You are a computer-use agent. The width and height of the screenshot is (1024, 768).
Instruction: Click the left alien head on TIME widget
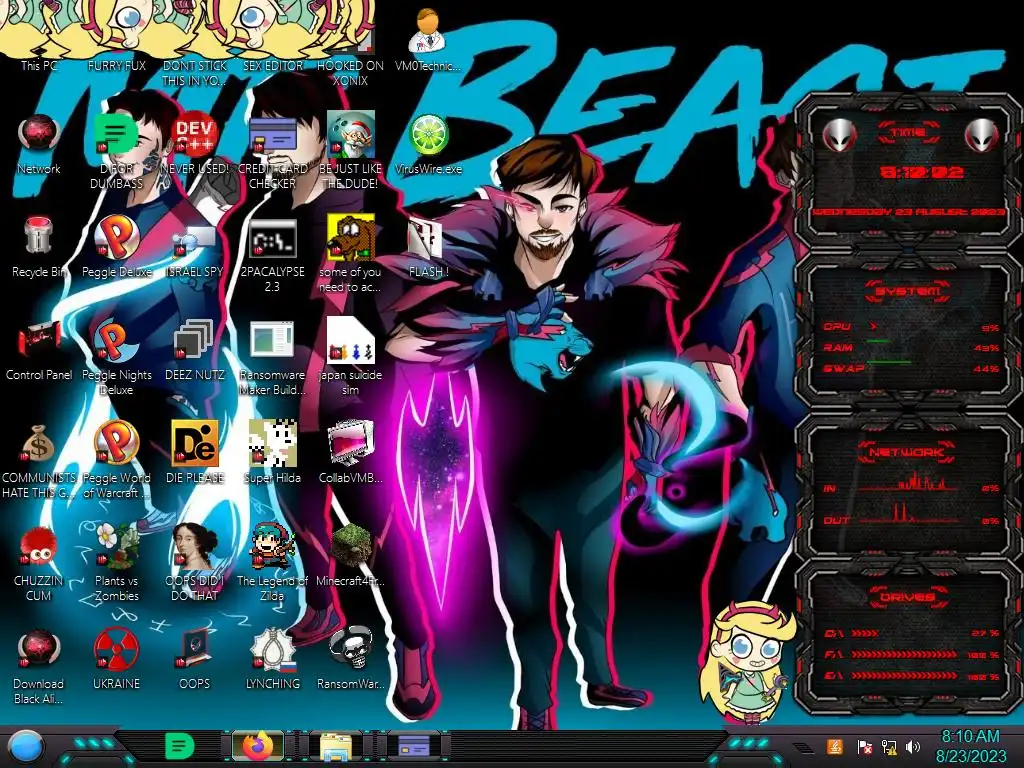point(839,135)
